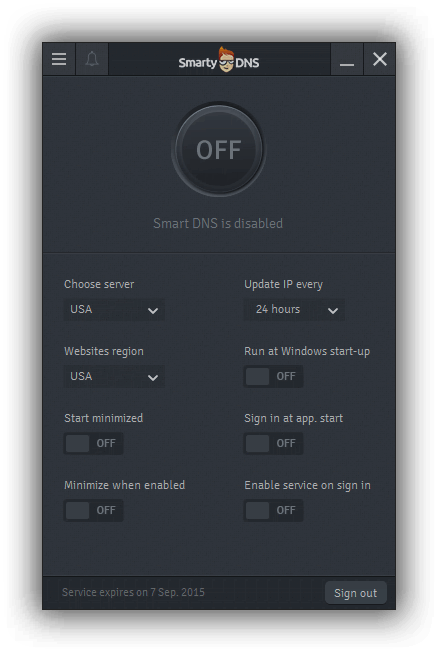This screenshot has width=438, height=652.
Task: Toggle Minimize when enabled switch
Action: (94, 511)
